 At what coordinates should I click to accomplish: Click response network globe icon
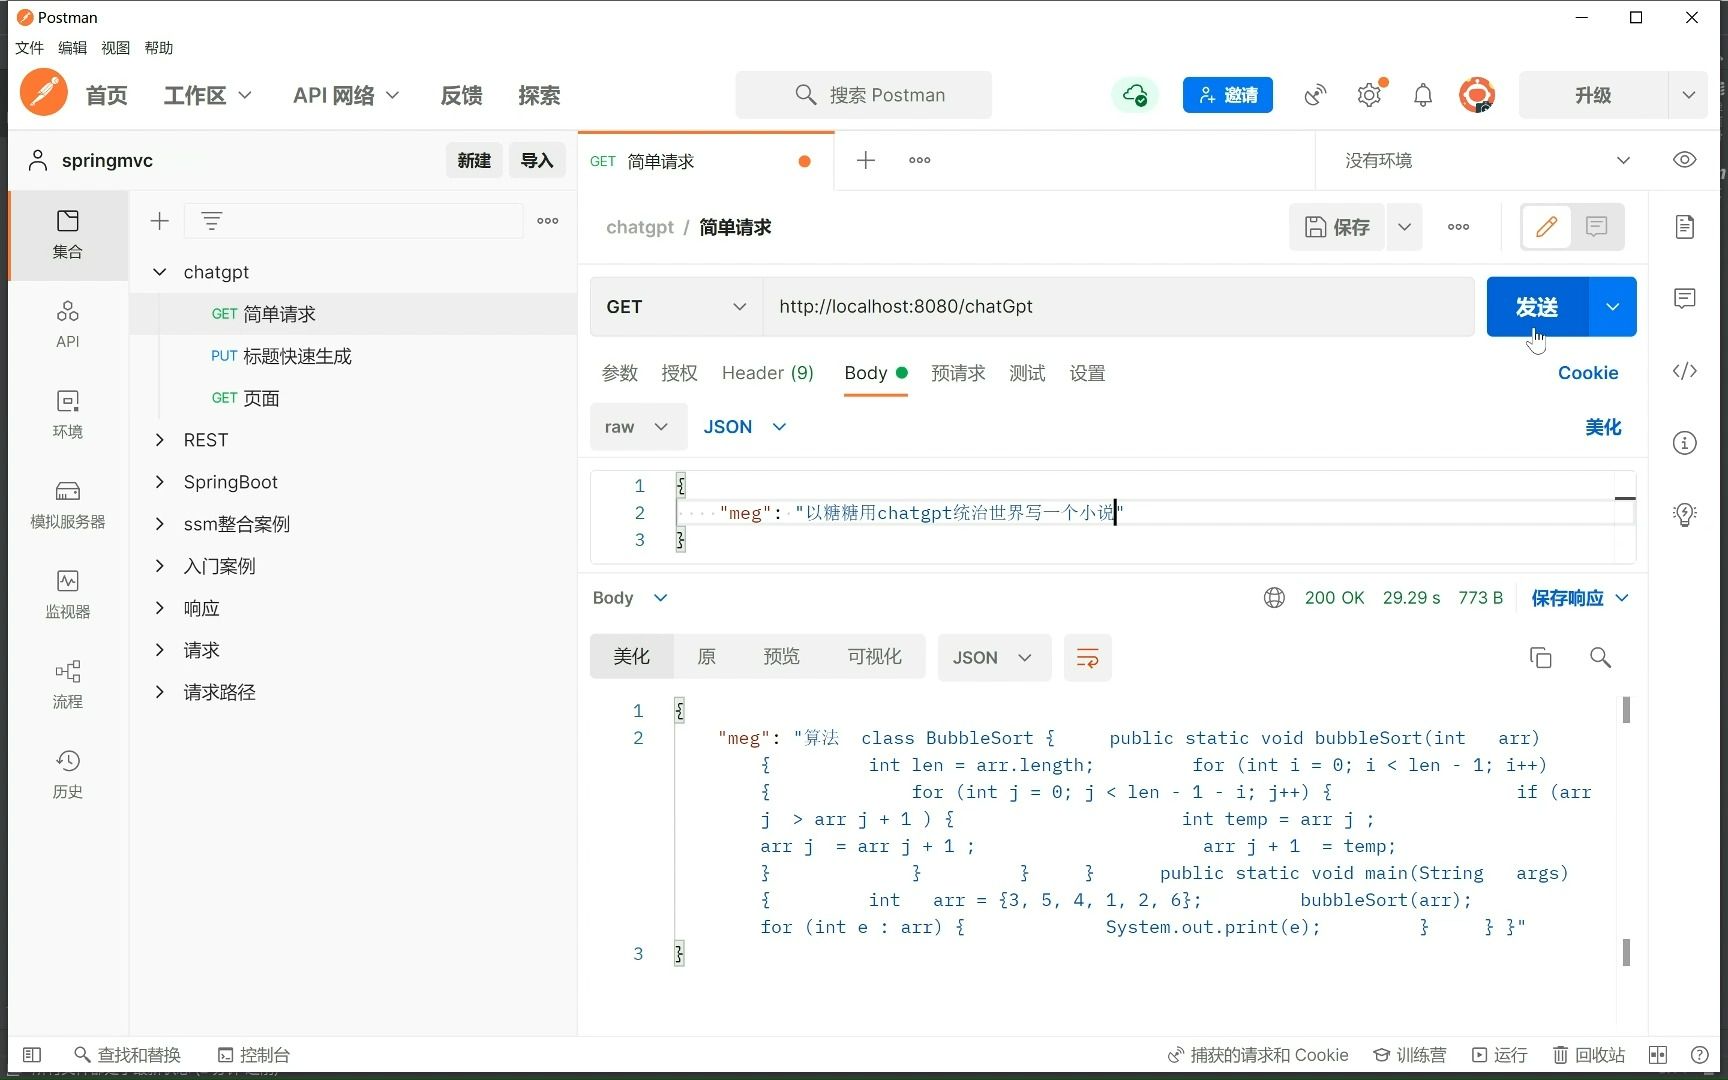pos(1274,598)
